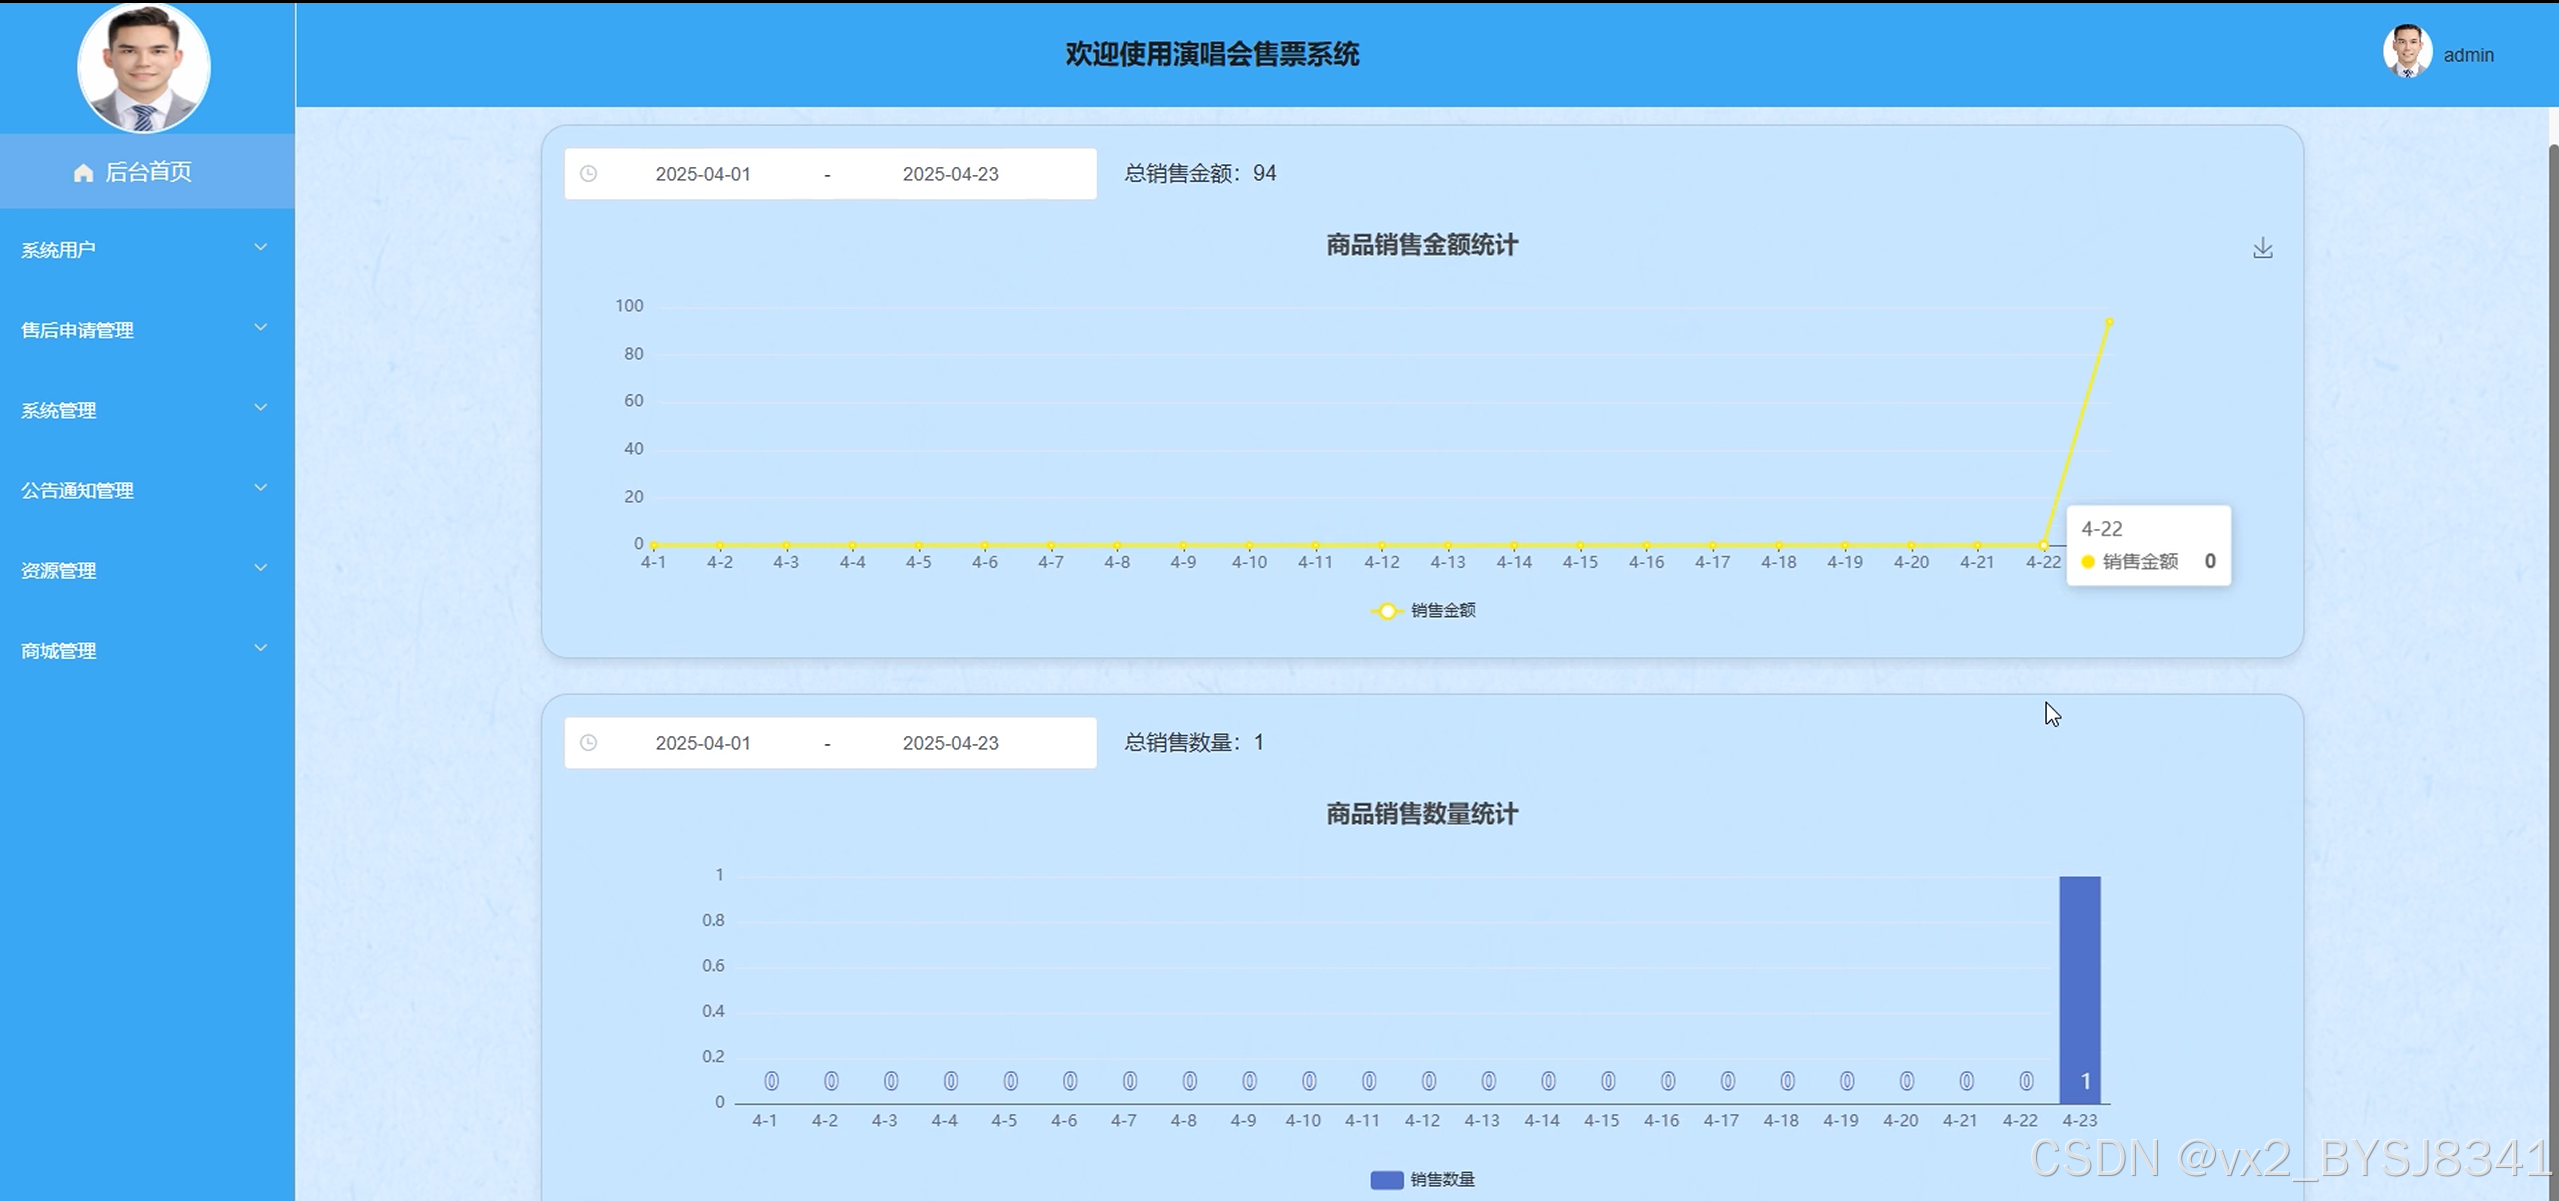This screenshot has height=1201, width=2559.
Task: Expand the 系统管理 menu chevron
Action: [260, 408]
